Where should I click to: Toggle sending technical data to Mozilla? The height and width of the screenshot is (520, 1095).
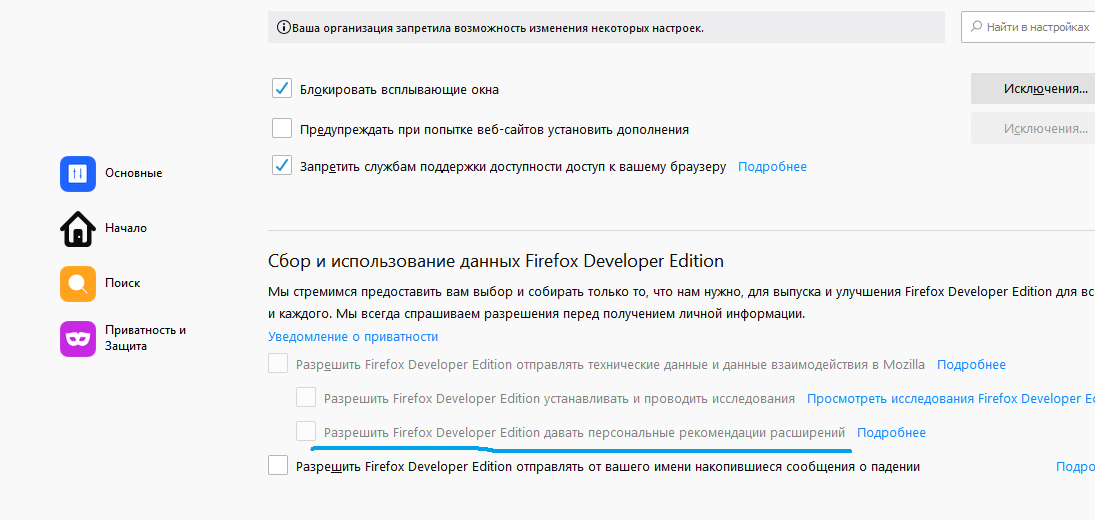click(x=278, y=364)
